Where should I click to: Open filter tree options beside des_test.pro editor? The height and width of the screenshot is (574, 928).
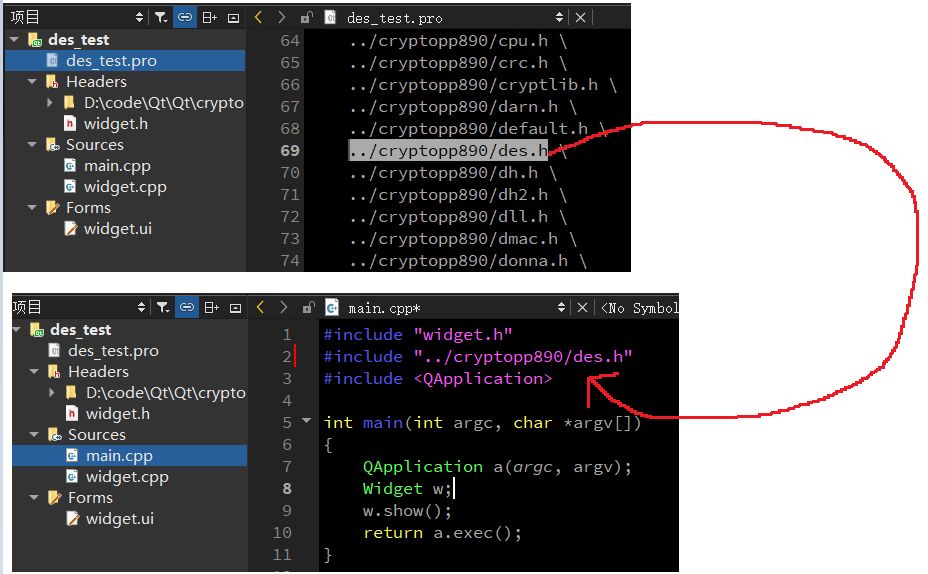pyautogui.click(x=161, y=17)
